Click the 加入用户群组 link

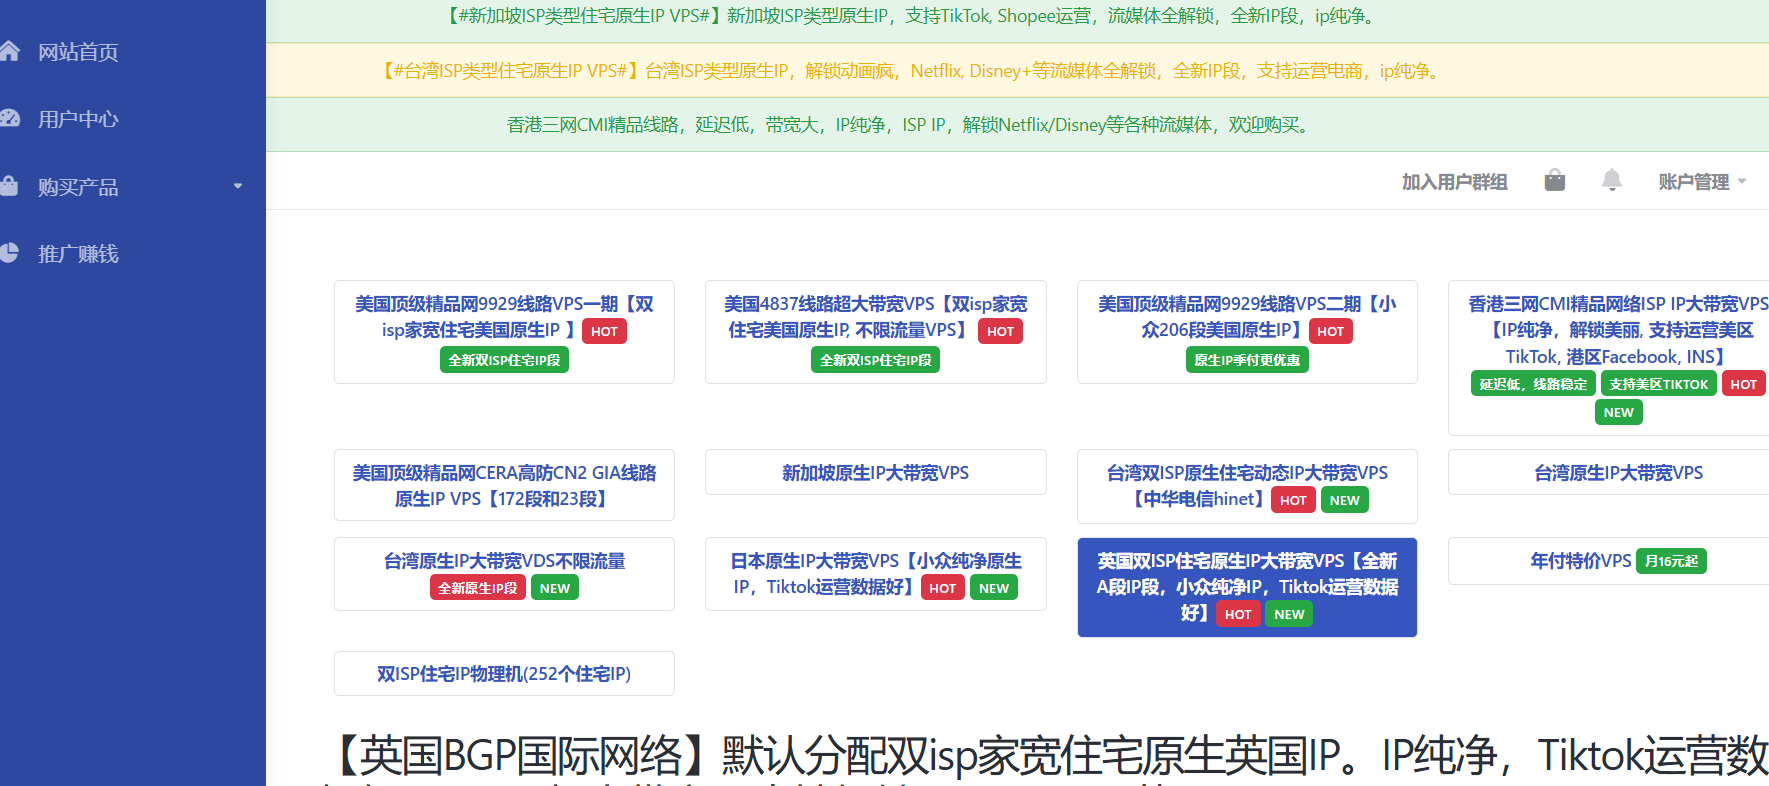pos(1454,182)
